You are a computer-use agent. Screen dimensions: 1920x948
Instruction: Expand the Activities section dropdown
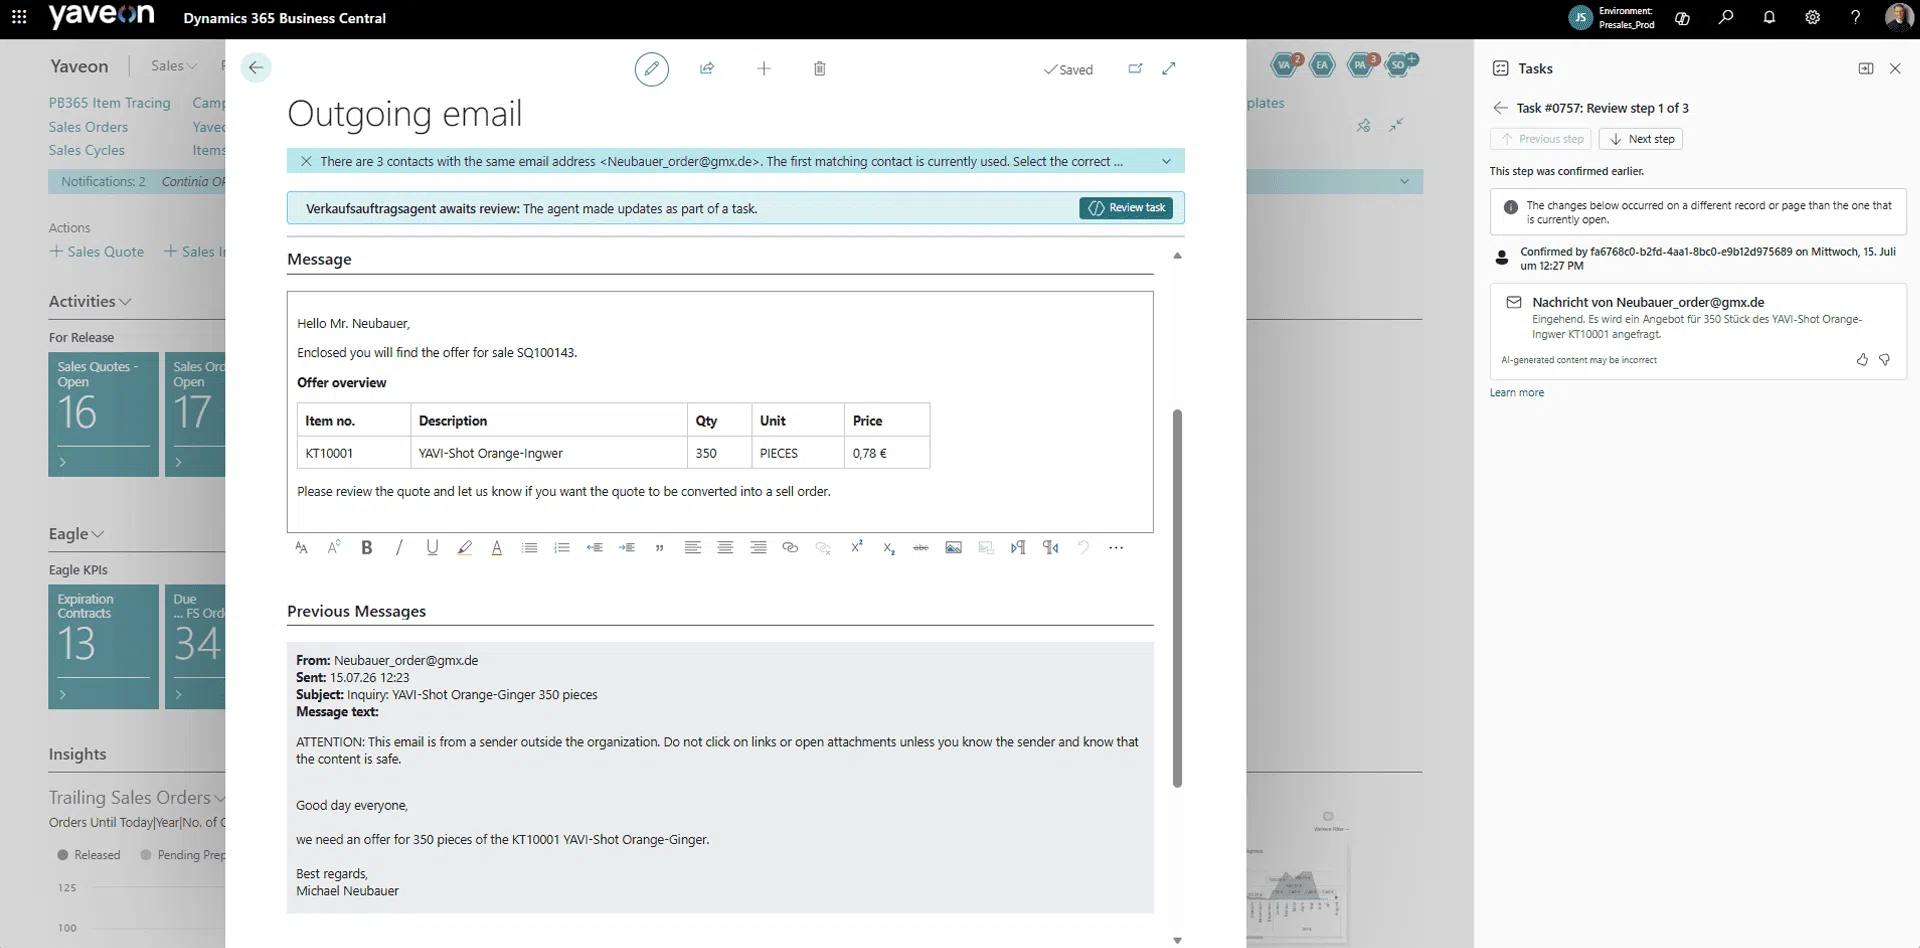point(90,301)
